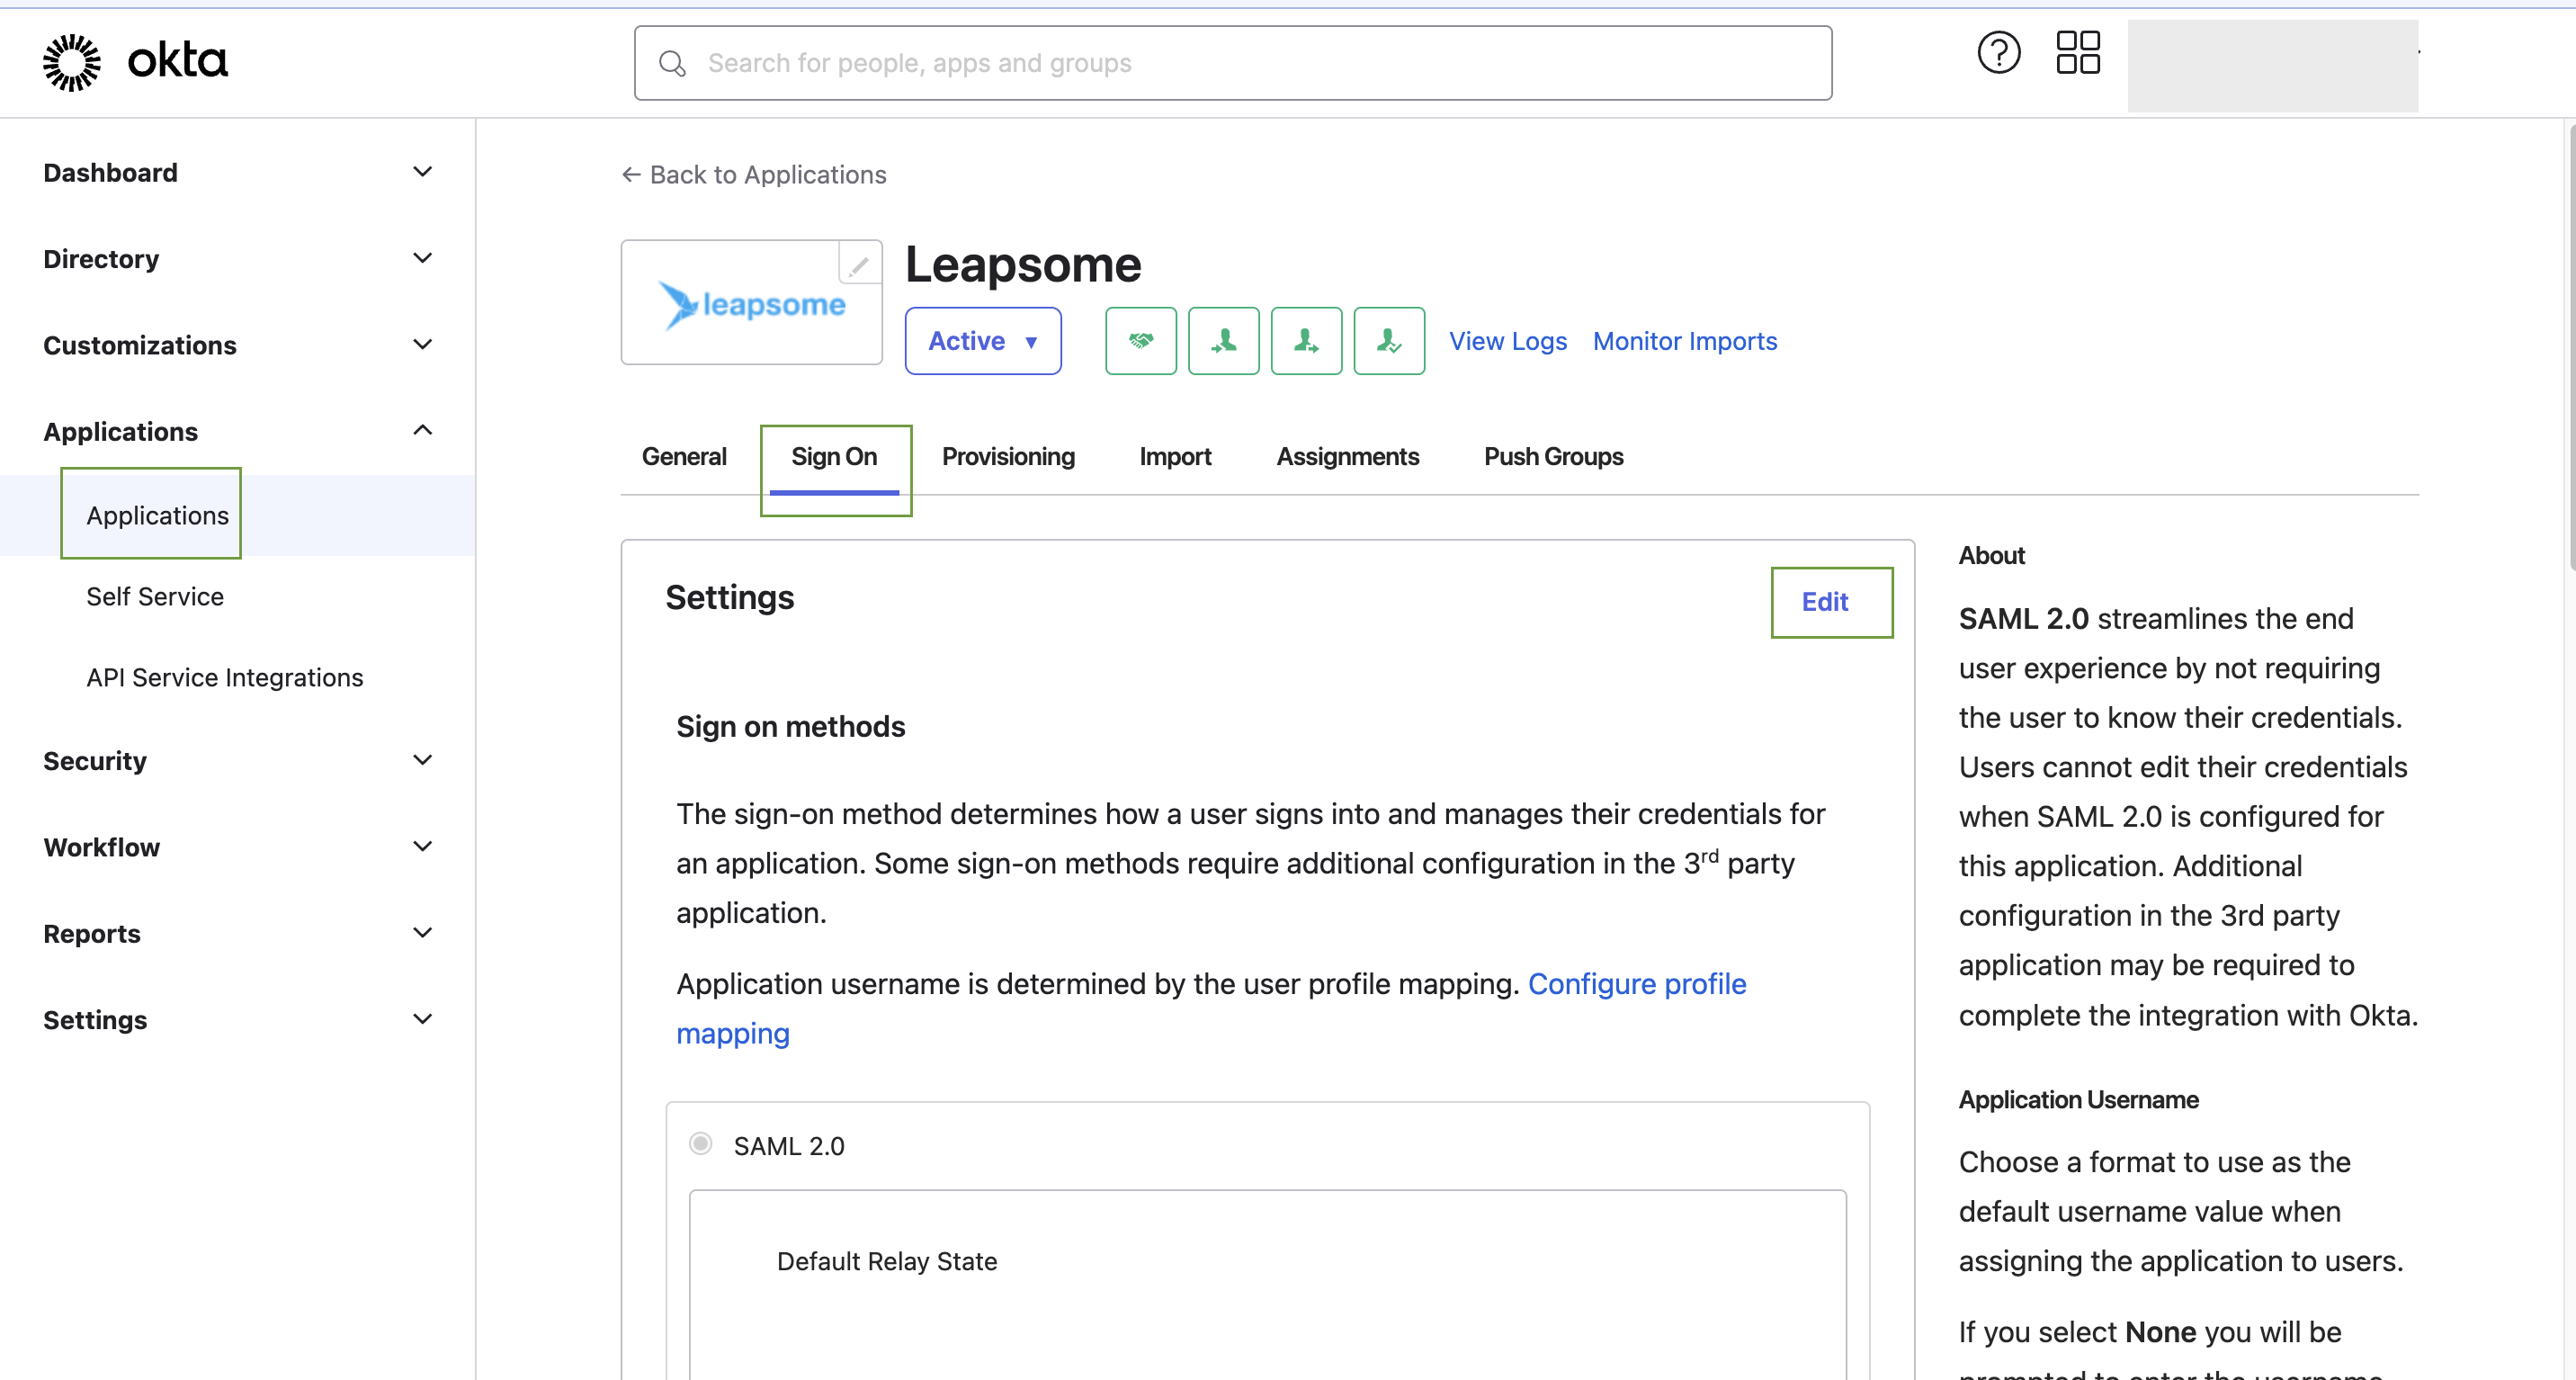Open View Logs link
Image resolution: width=2576 pixels, height=1380 pixels.
tap(1508, 341)
